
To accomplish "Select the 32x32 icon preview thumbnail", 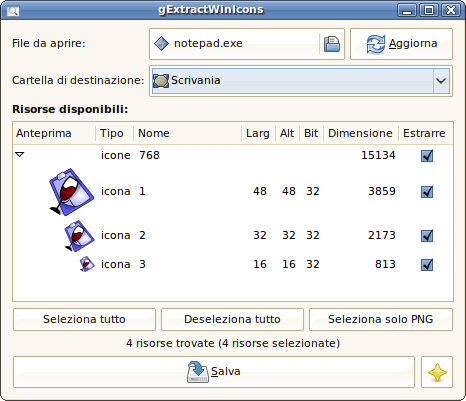I will (x=79, y=235).
